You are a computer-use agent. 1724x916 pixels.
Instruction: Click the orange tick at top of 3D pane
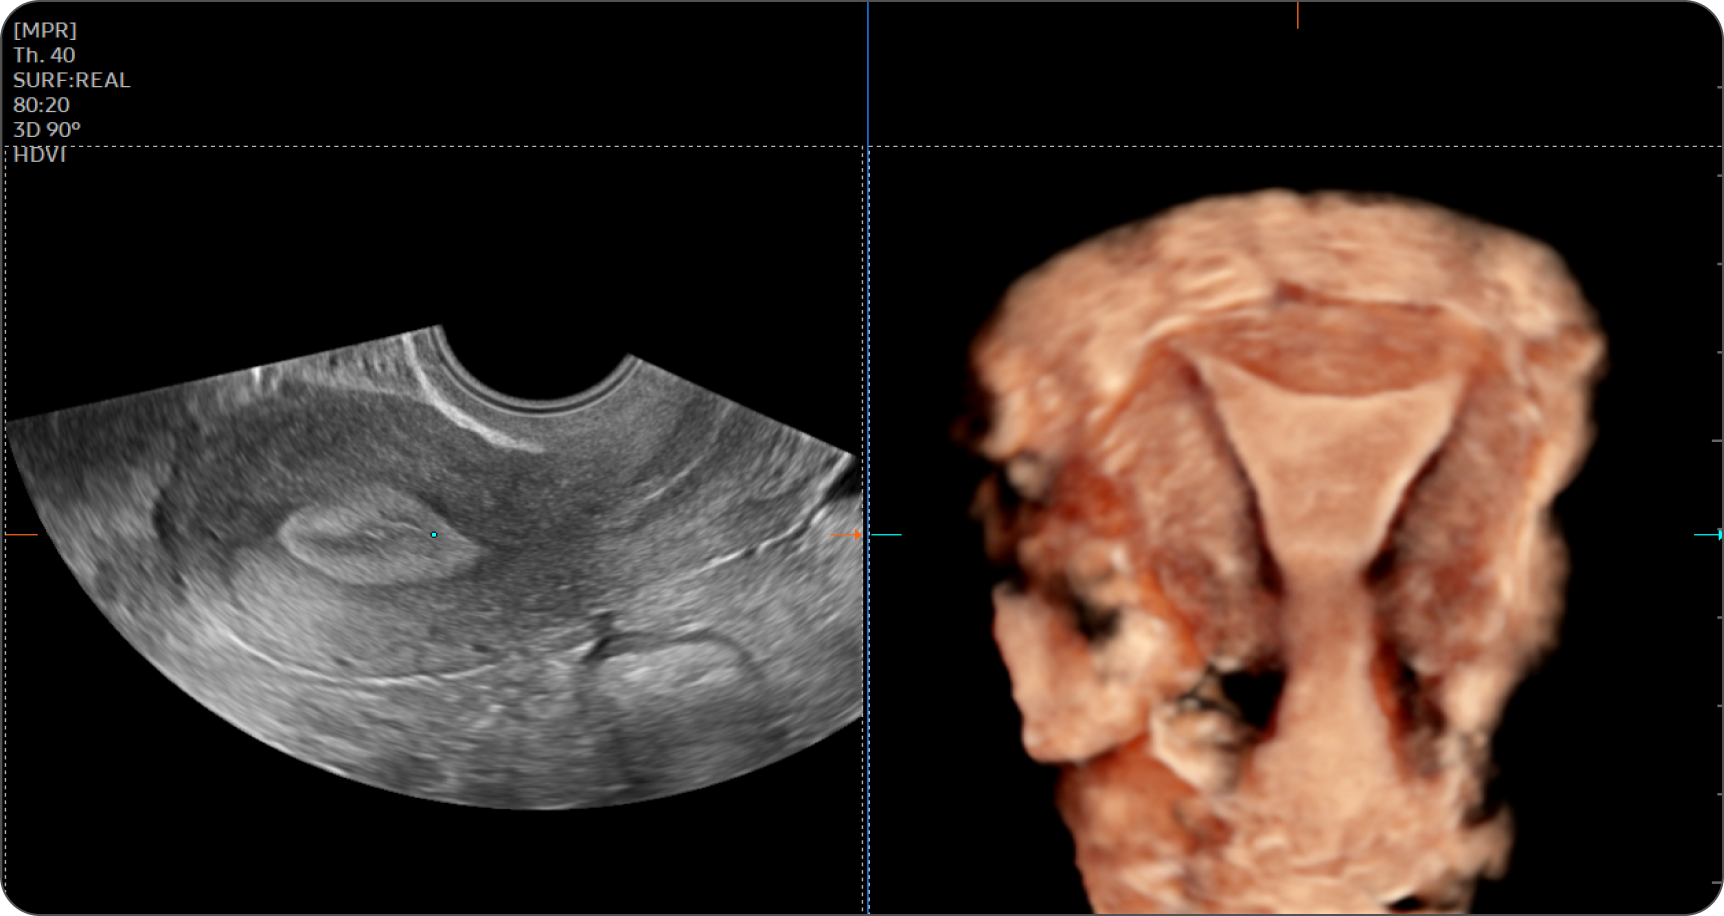(1298, 15)
